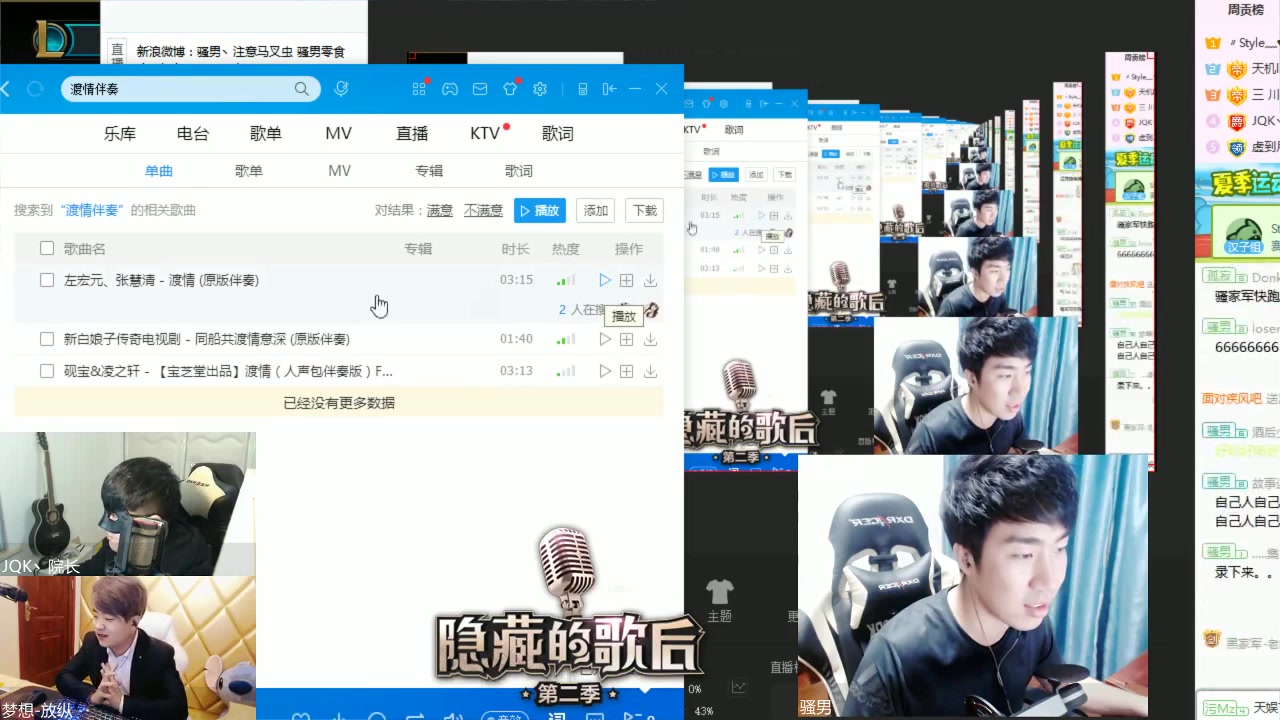Open the envelope messages icon

click(480, 89)
